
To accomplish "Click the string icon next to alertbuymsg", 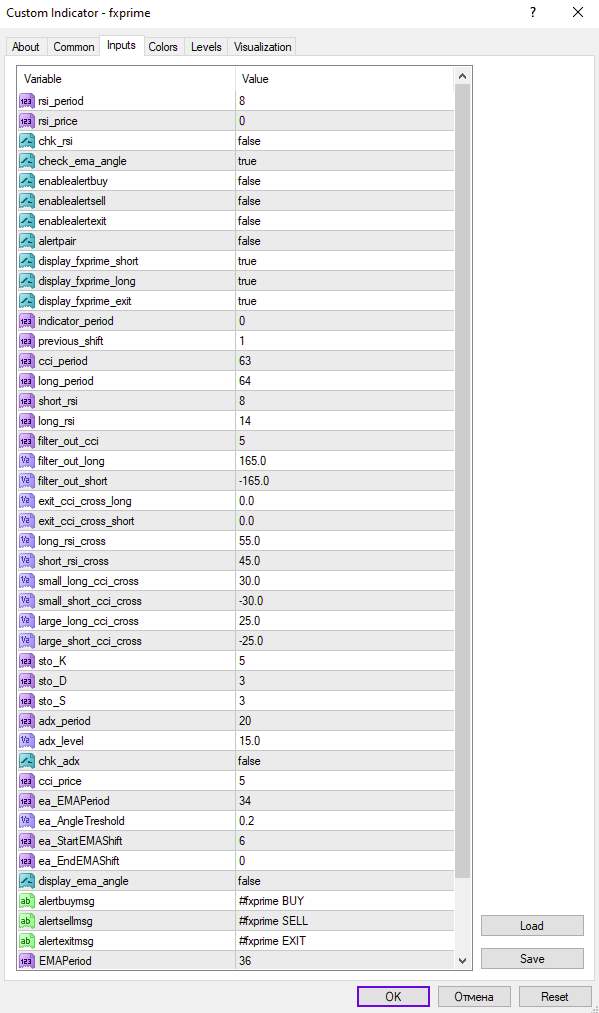I will point(26,901).
